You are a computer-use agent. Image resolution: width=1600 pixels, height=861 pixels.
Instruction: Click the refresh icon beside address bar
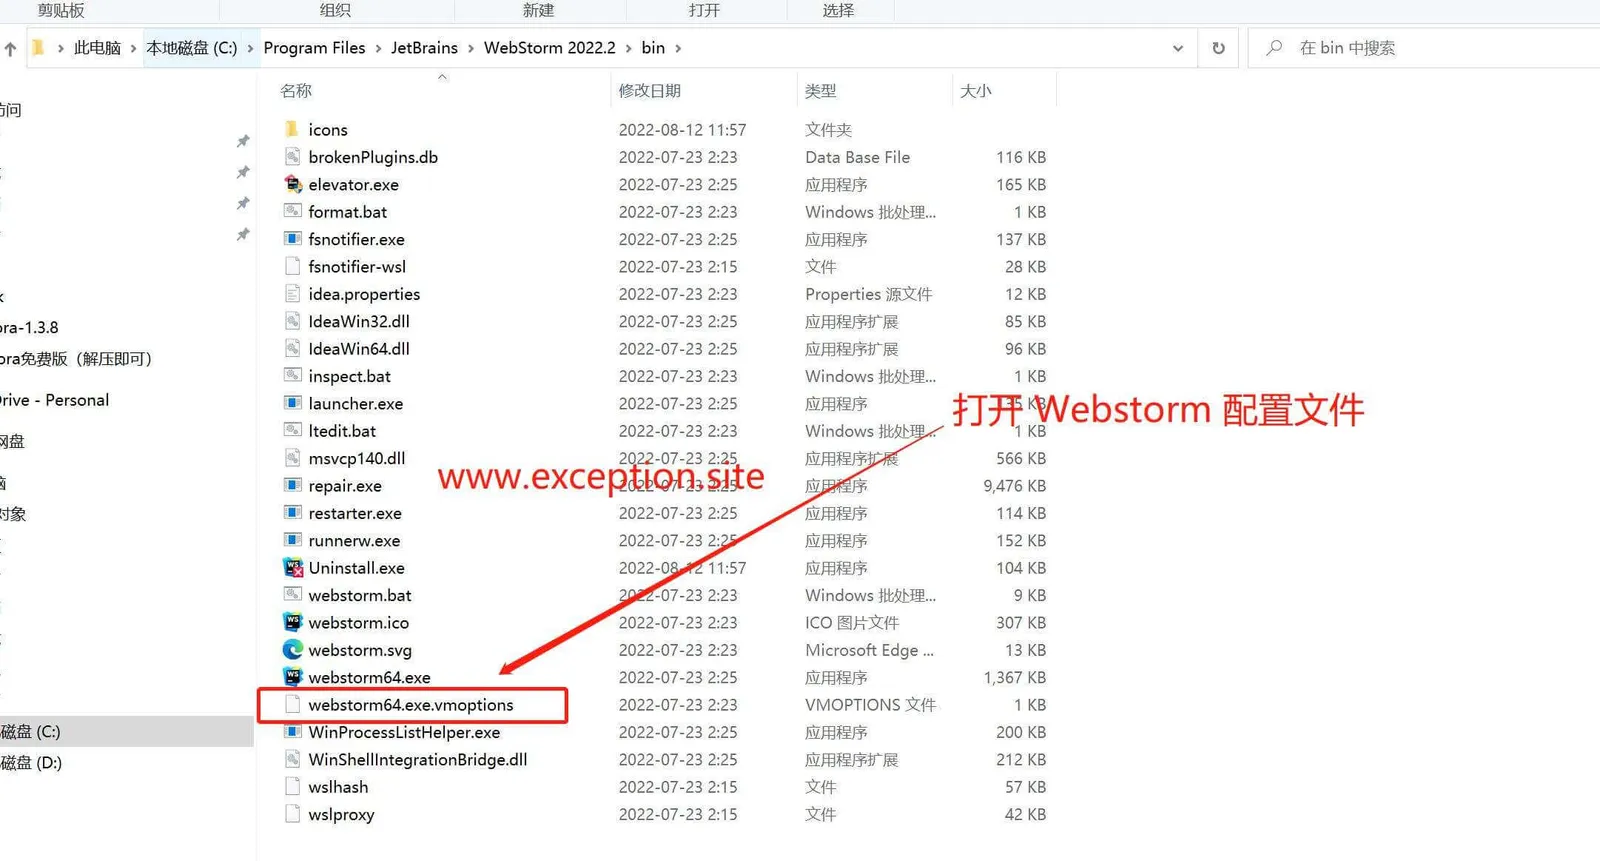point(1218,48)
